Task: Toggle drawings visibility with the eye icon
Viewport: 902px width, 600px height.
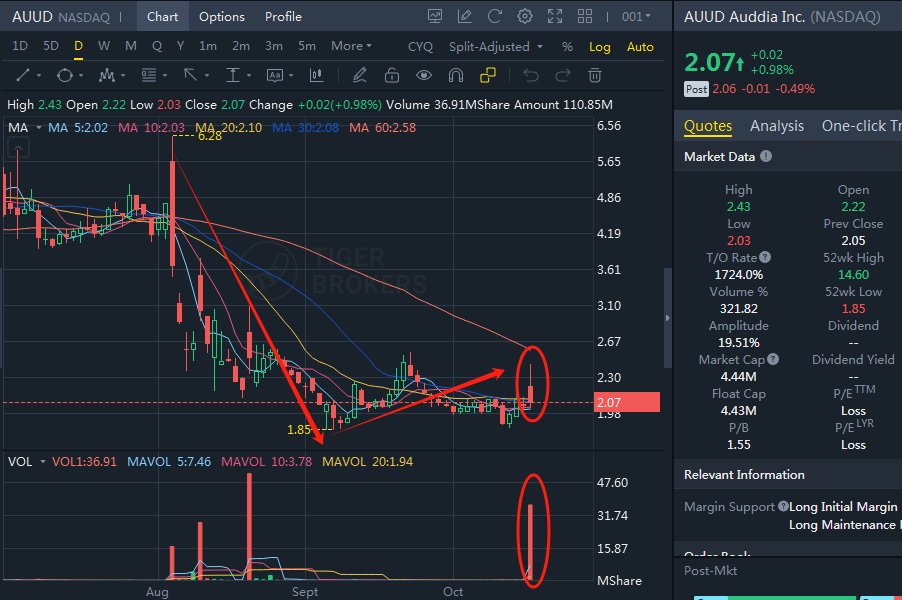Action: [424, 75]
